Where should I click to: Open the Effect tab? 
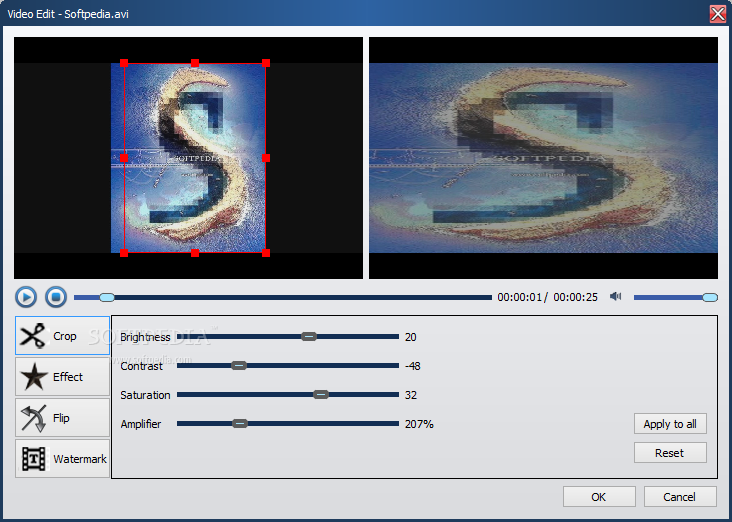point(63,377)
